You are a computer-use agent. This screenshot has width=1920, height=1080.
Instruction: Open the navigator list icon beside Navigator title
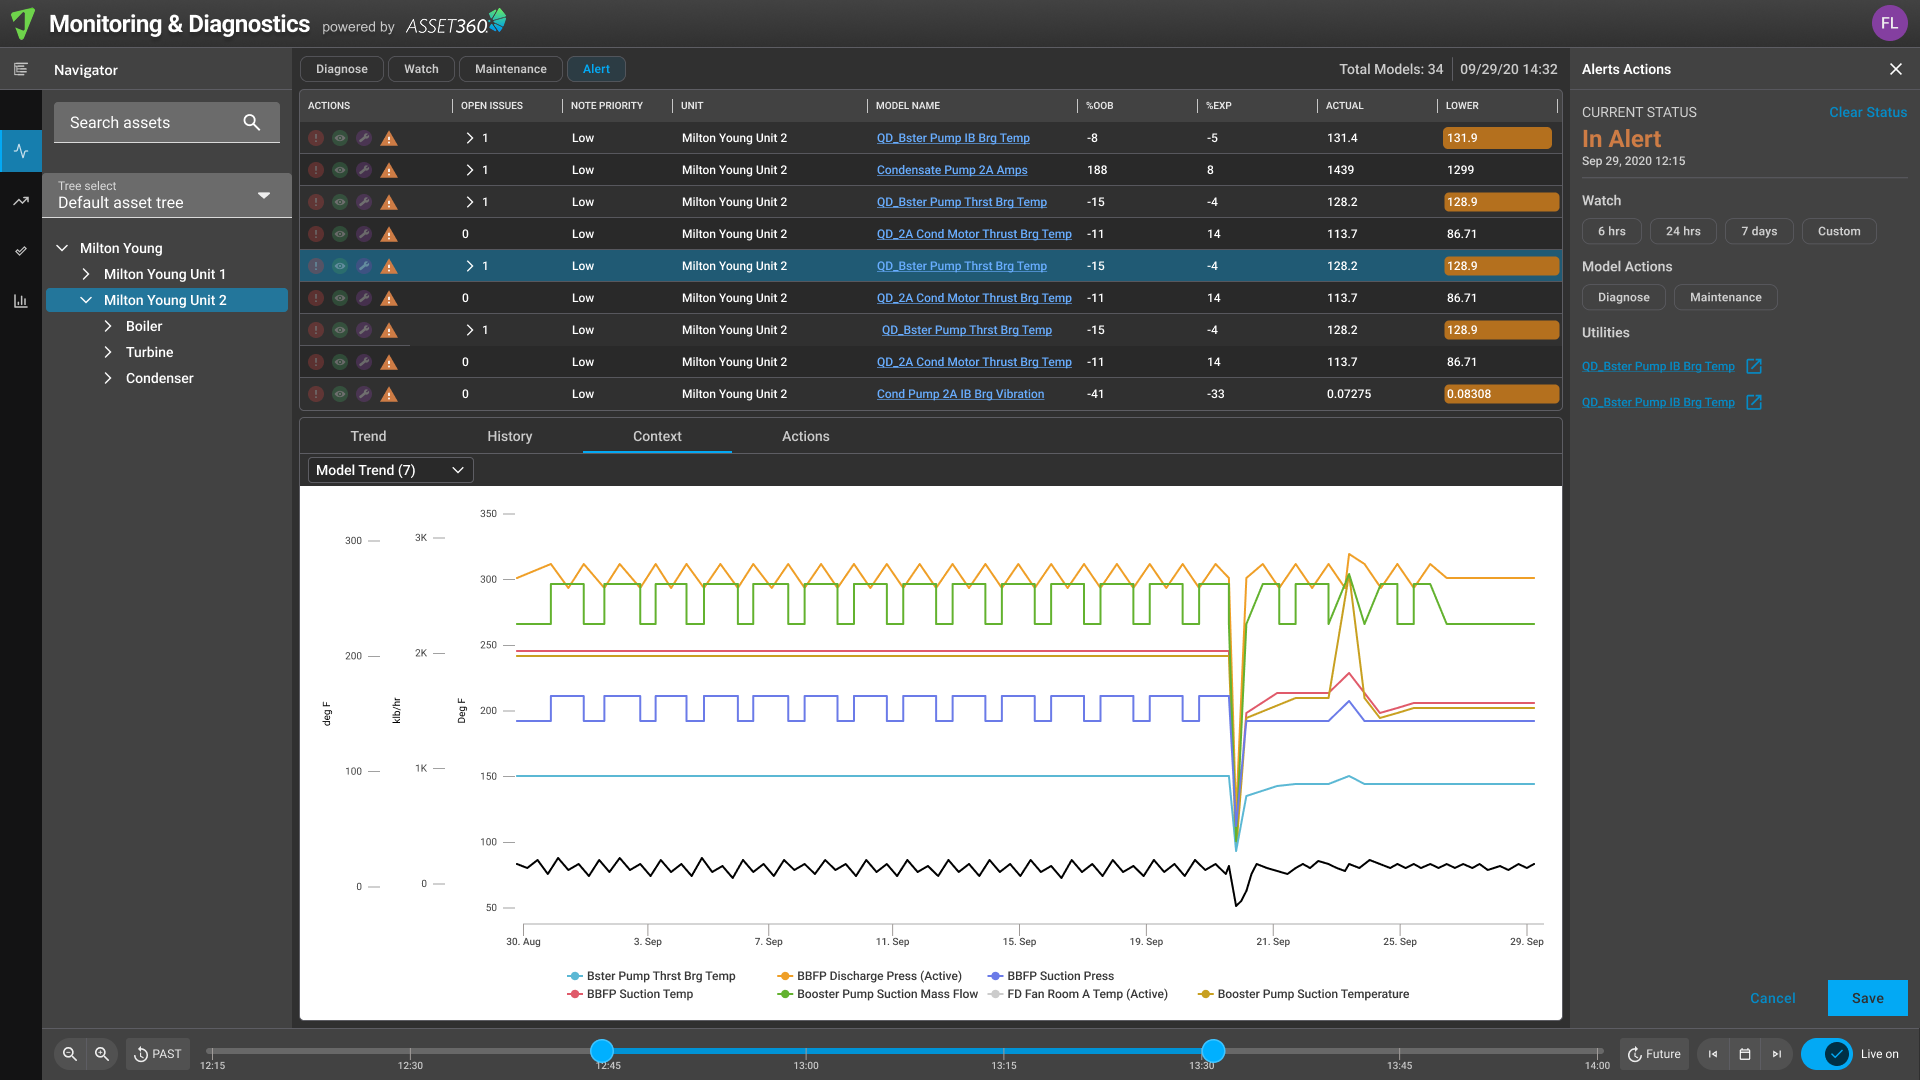(x=21, y=69)
